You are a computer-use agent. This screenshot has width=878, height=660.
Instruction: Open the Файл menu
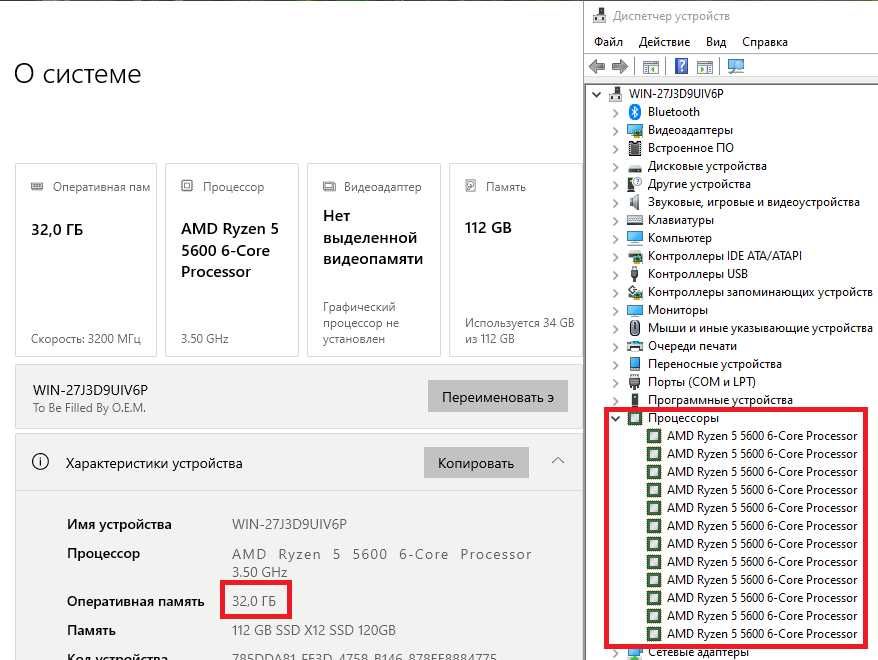click(x=608, y=42)
